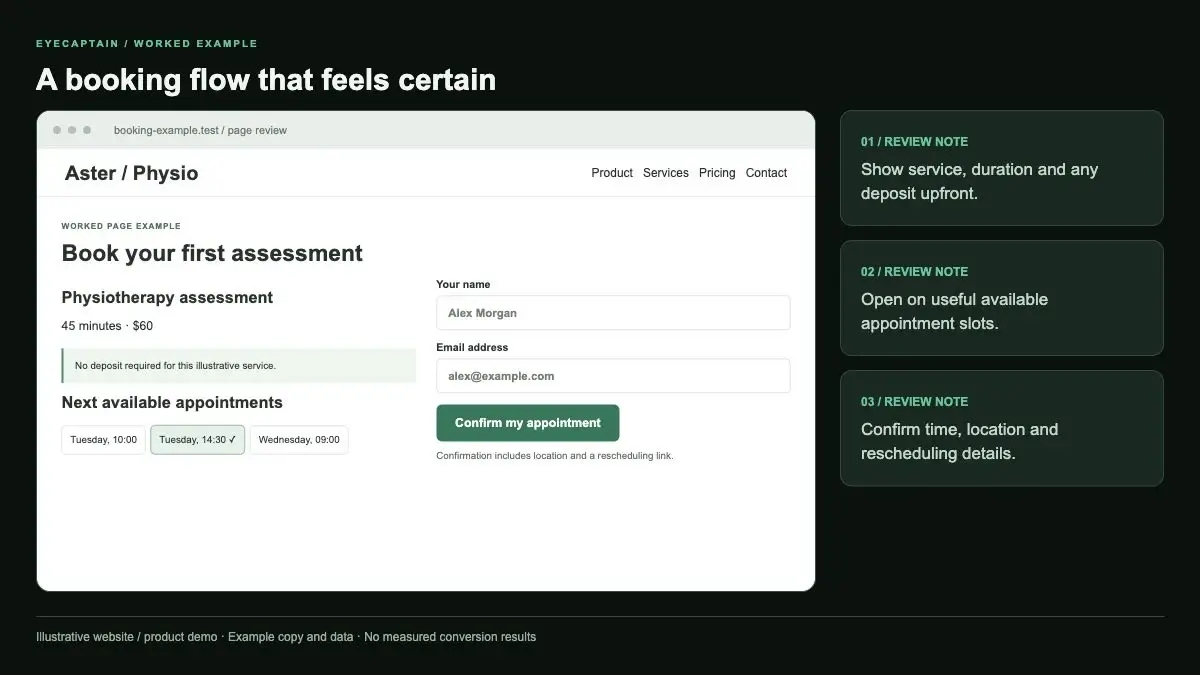Click the second gray browser window dot
The width and height of the screenshot is (1200, 675).
72,130
